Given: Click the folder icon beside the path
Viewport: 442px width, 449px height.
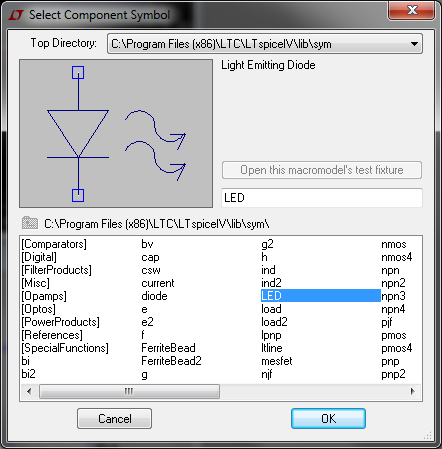Looking at the screenshot, I should click(30, 223).
